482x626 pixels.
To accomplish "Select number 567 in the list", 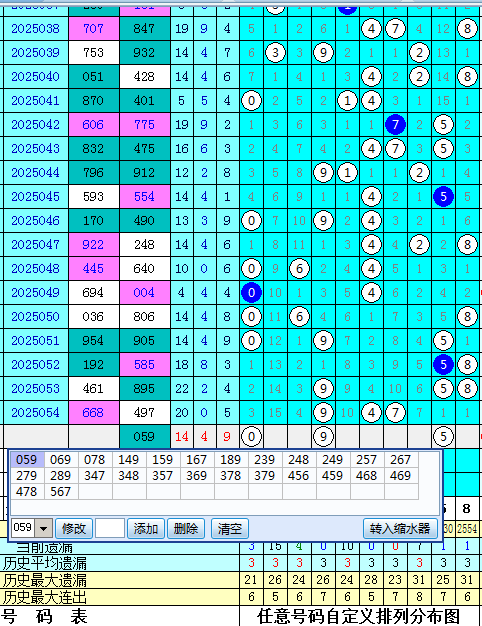I will [61, 491].
